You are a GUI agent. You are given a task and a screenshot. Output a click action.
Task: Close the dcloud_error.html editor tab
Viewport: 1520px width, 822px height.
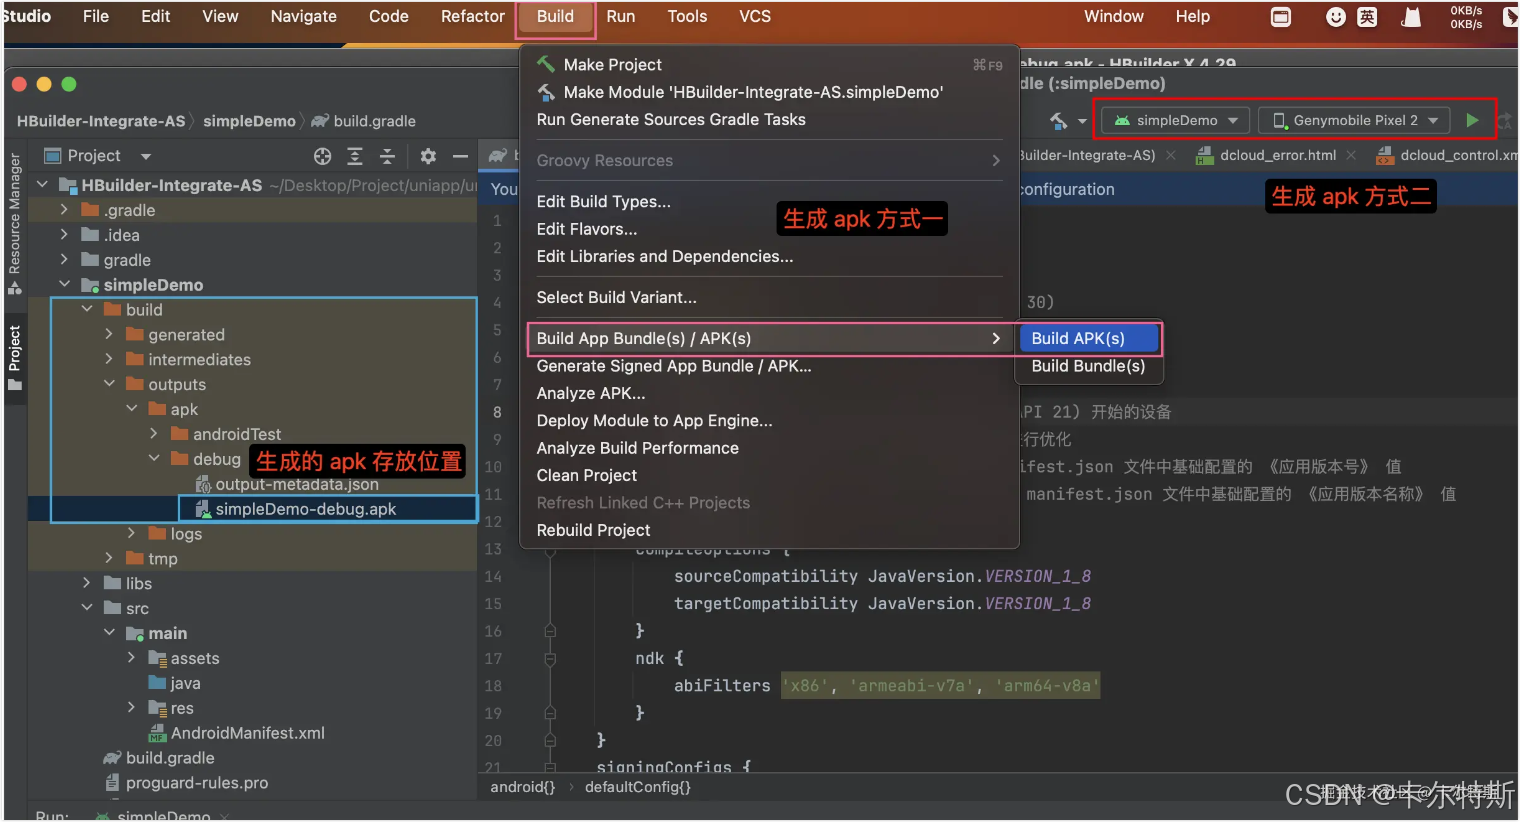pos(1351,155)
